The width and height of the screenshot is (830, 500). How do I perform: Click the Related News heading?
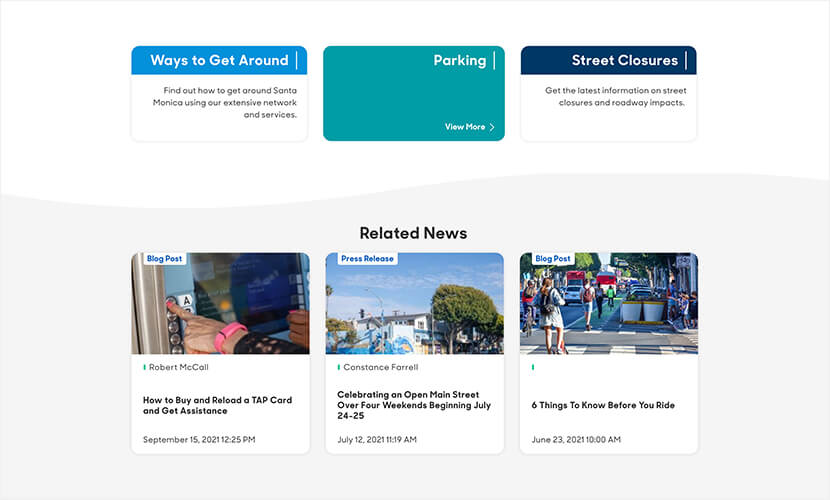pyautogui.click(x=413, y=233)
